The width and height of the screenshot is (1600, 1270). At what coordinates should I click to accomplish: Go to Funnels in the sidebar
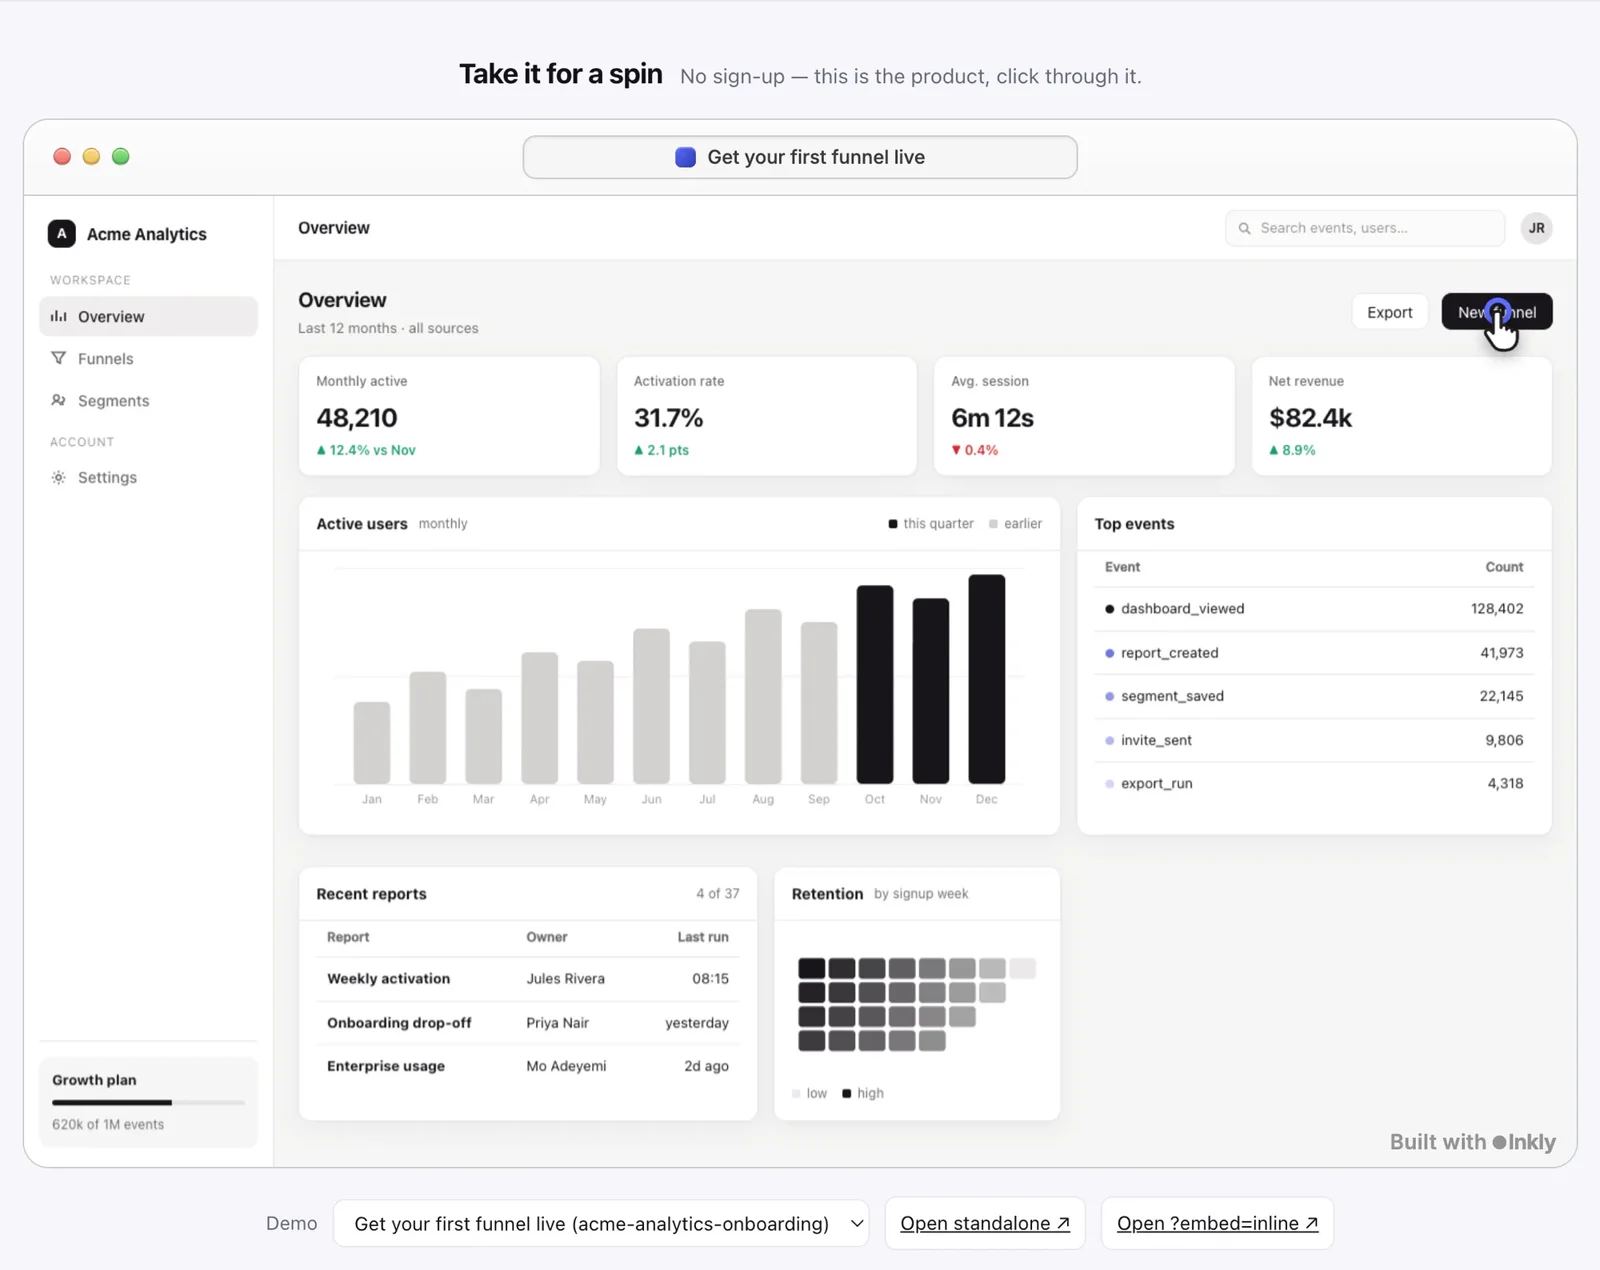pos(148,358)
